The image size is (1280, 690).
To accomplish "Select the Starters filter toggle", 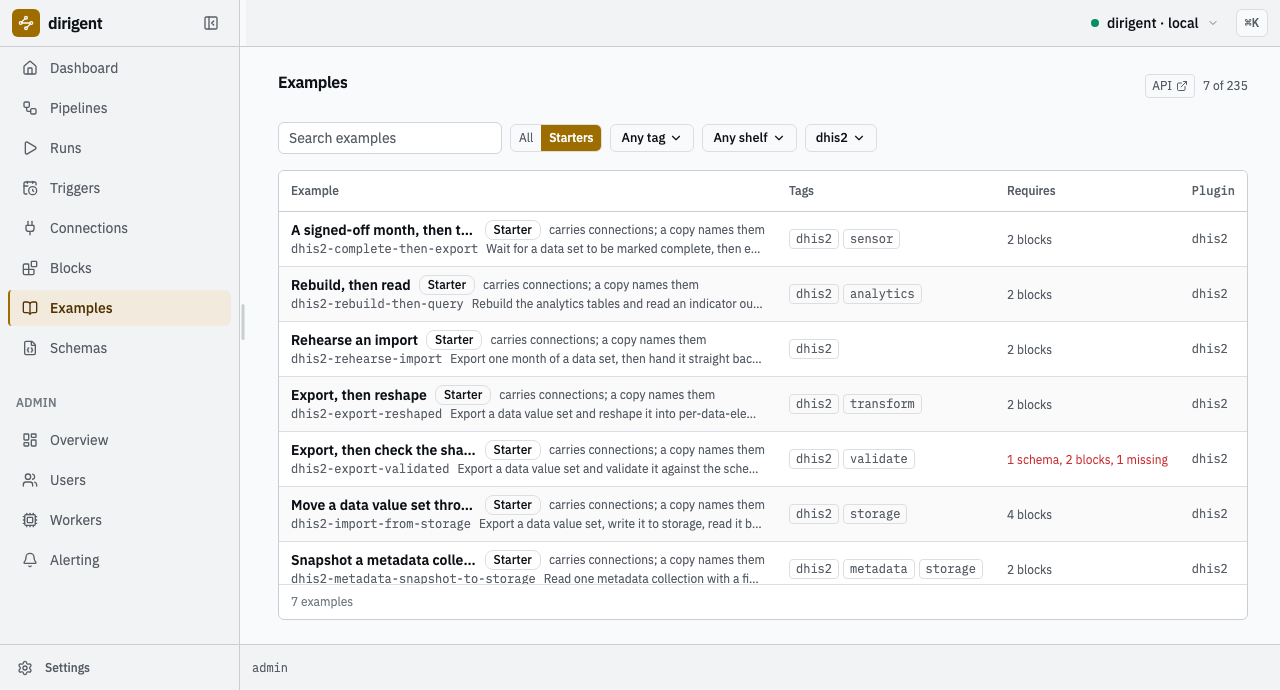I will pos(571,138).
